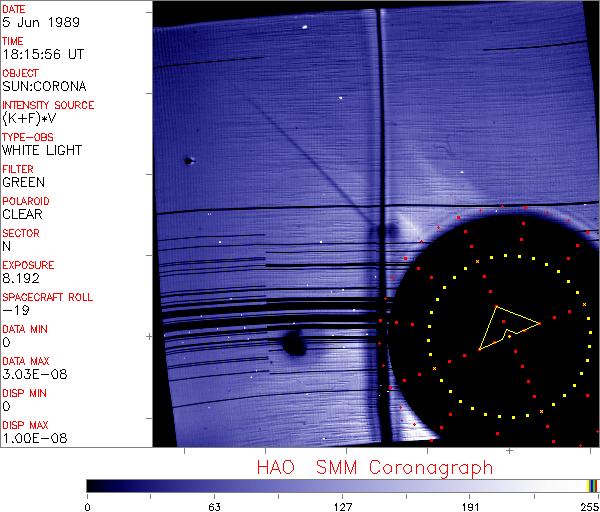Click the 127 tick label under the color bar
The height and width of the screenshot is (512, 600).
click(x=343, y=505)
